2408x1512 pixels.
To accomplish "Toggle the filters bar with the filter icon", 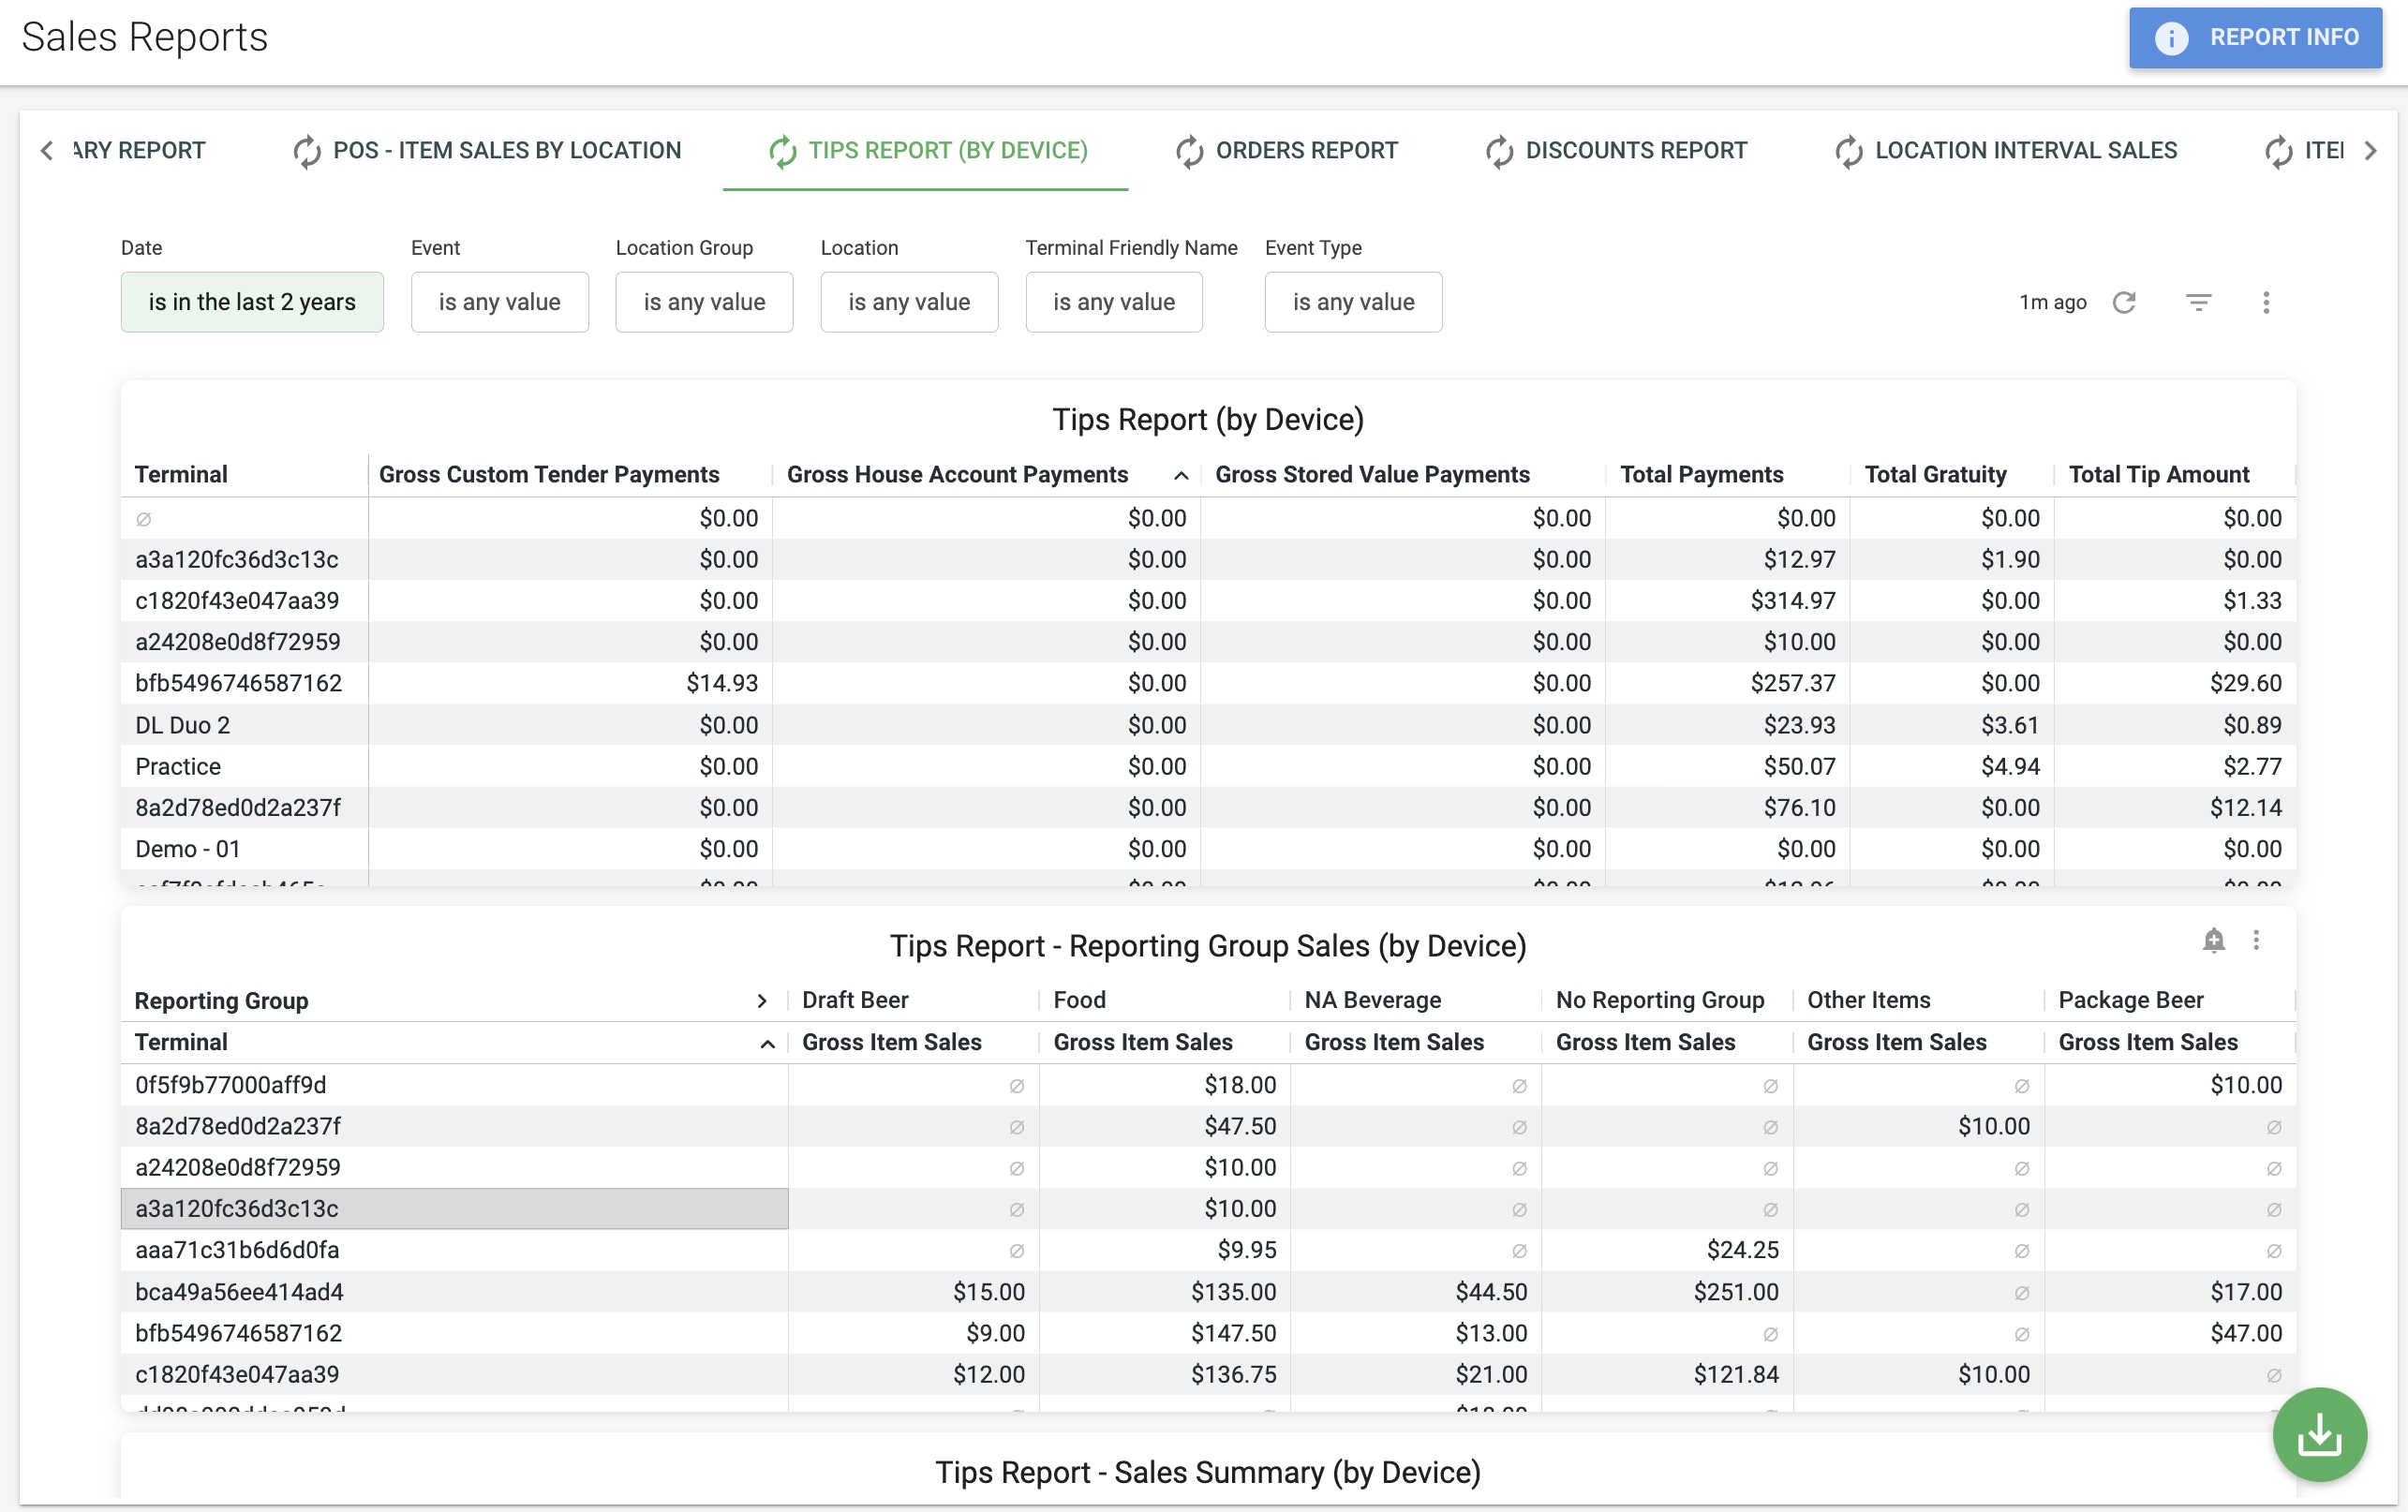I will coord(2198,302).
